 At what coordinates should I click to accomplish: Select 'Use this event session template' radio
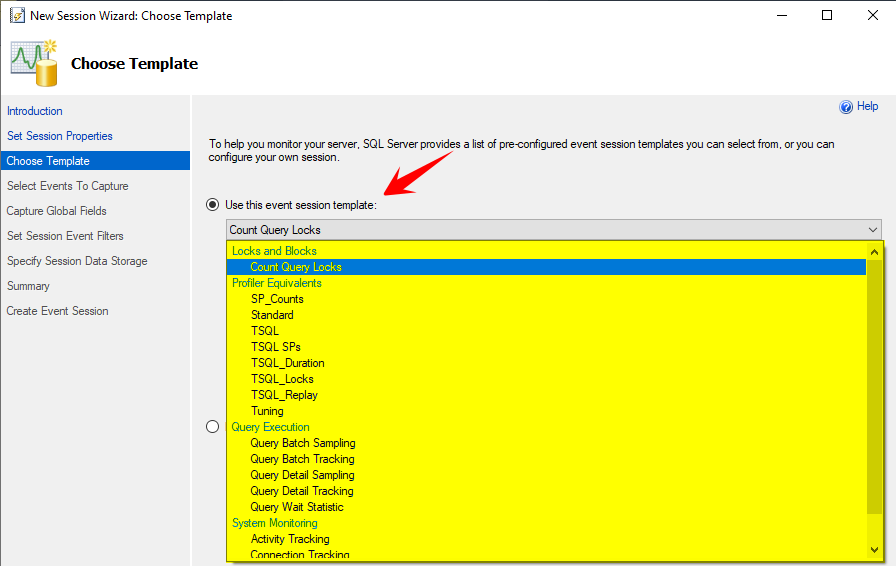pyautogui.click(x=213, y=205)
